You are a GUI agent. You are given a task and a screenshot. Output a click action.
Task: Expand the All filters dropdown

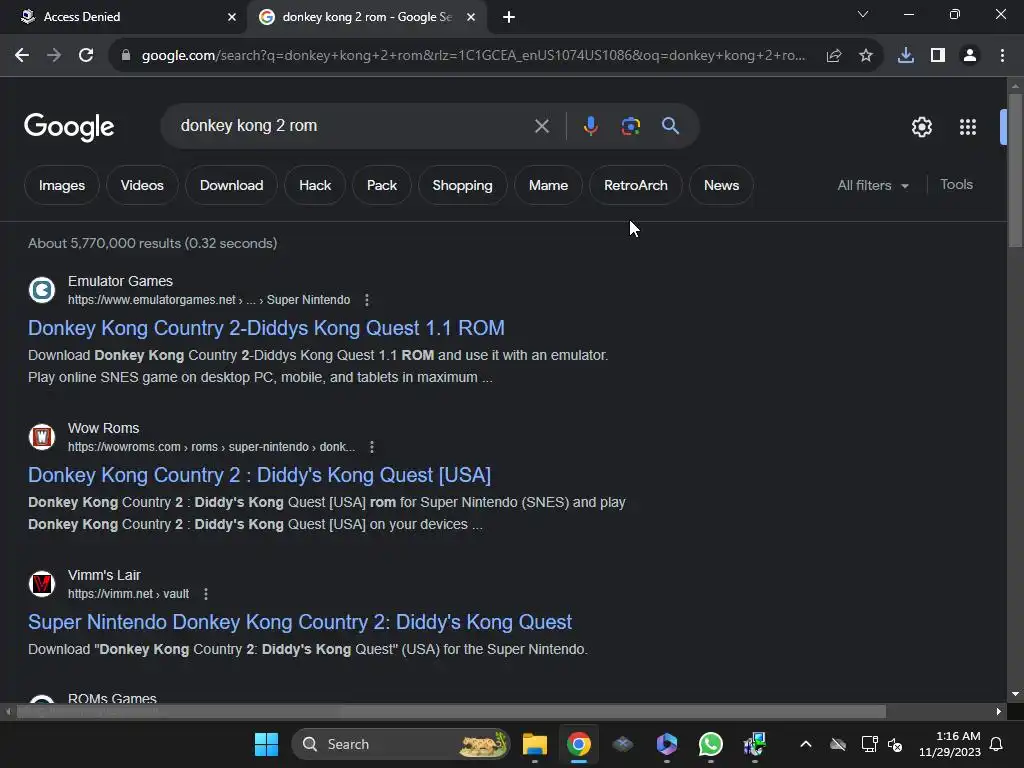(873, 185)
